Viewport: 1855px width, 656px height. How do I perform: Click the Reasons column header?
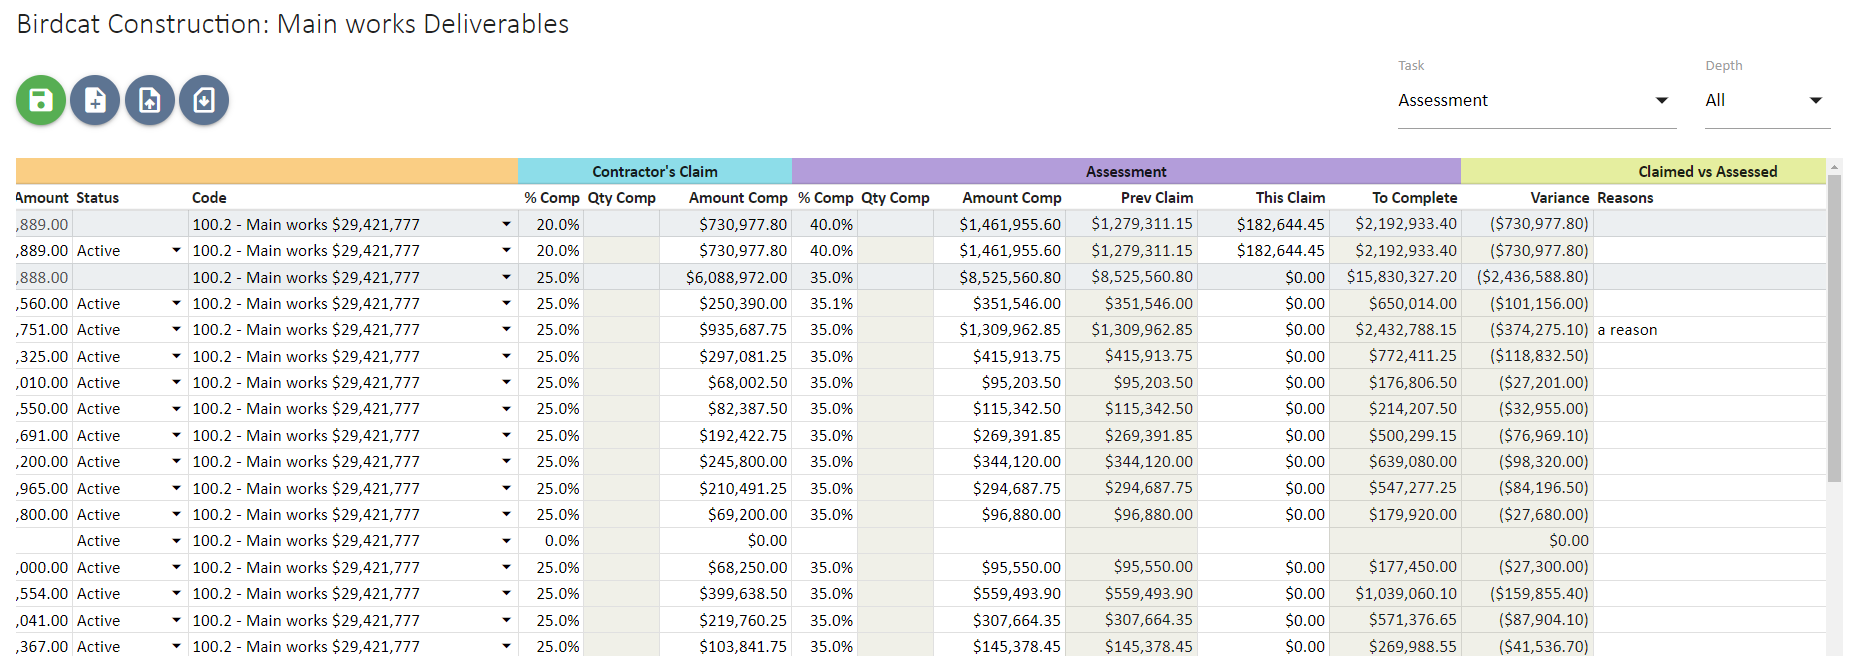tap(1625, 198)
